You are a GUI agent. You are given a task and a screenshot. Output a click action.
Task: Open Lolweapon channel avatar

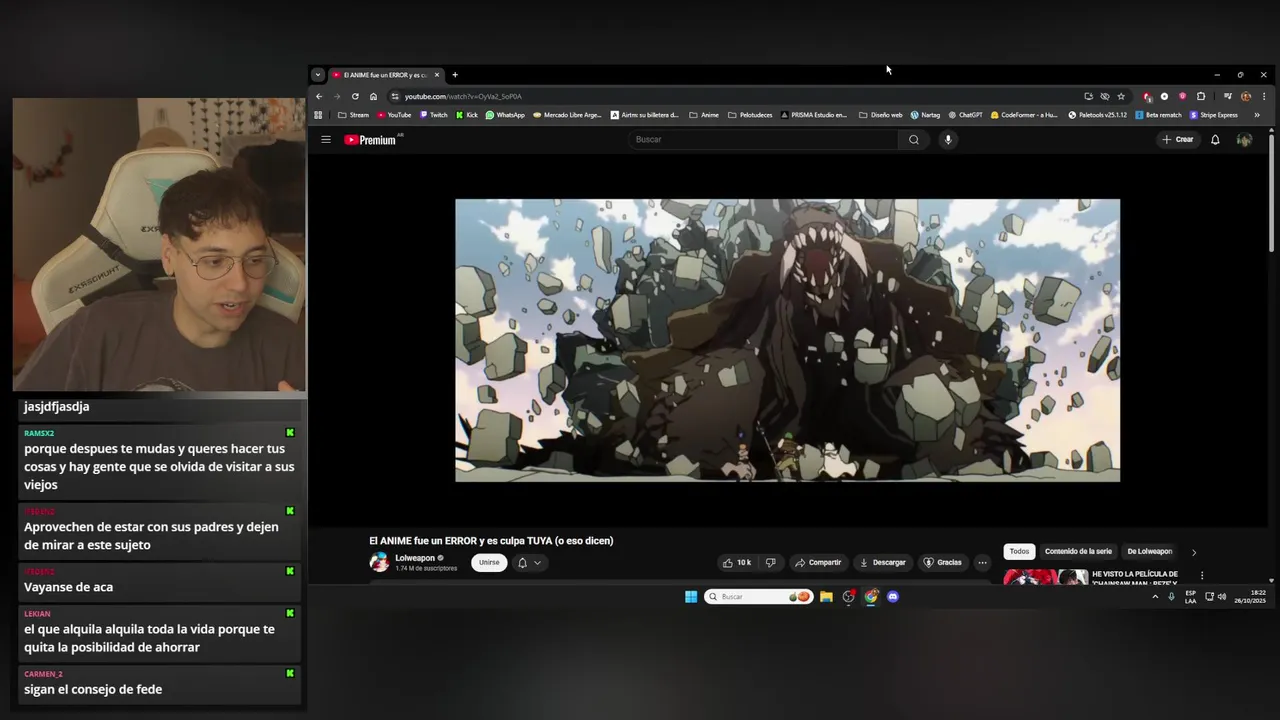(379, 562)
